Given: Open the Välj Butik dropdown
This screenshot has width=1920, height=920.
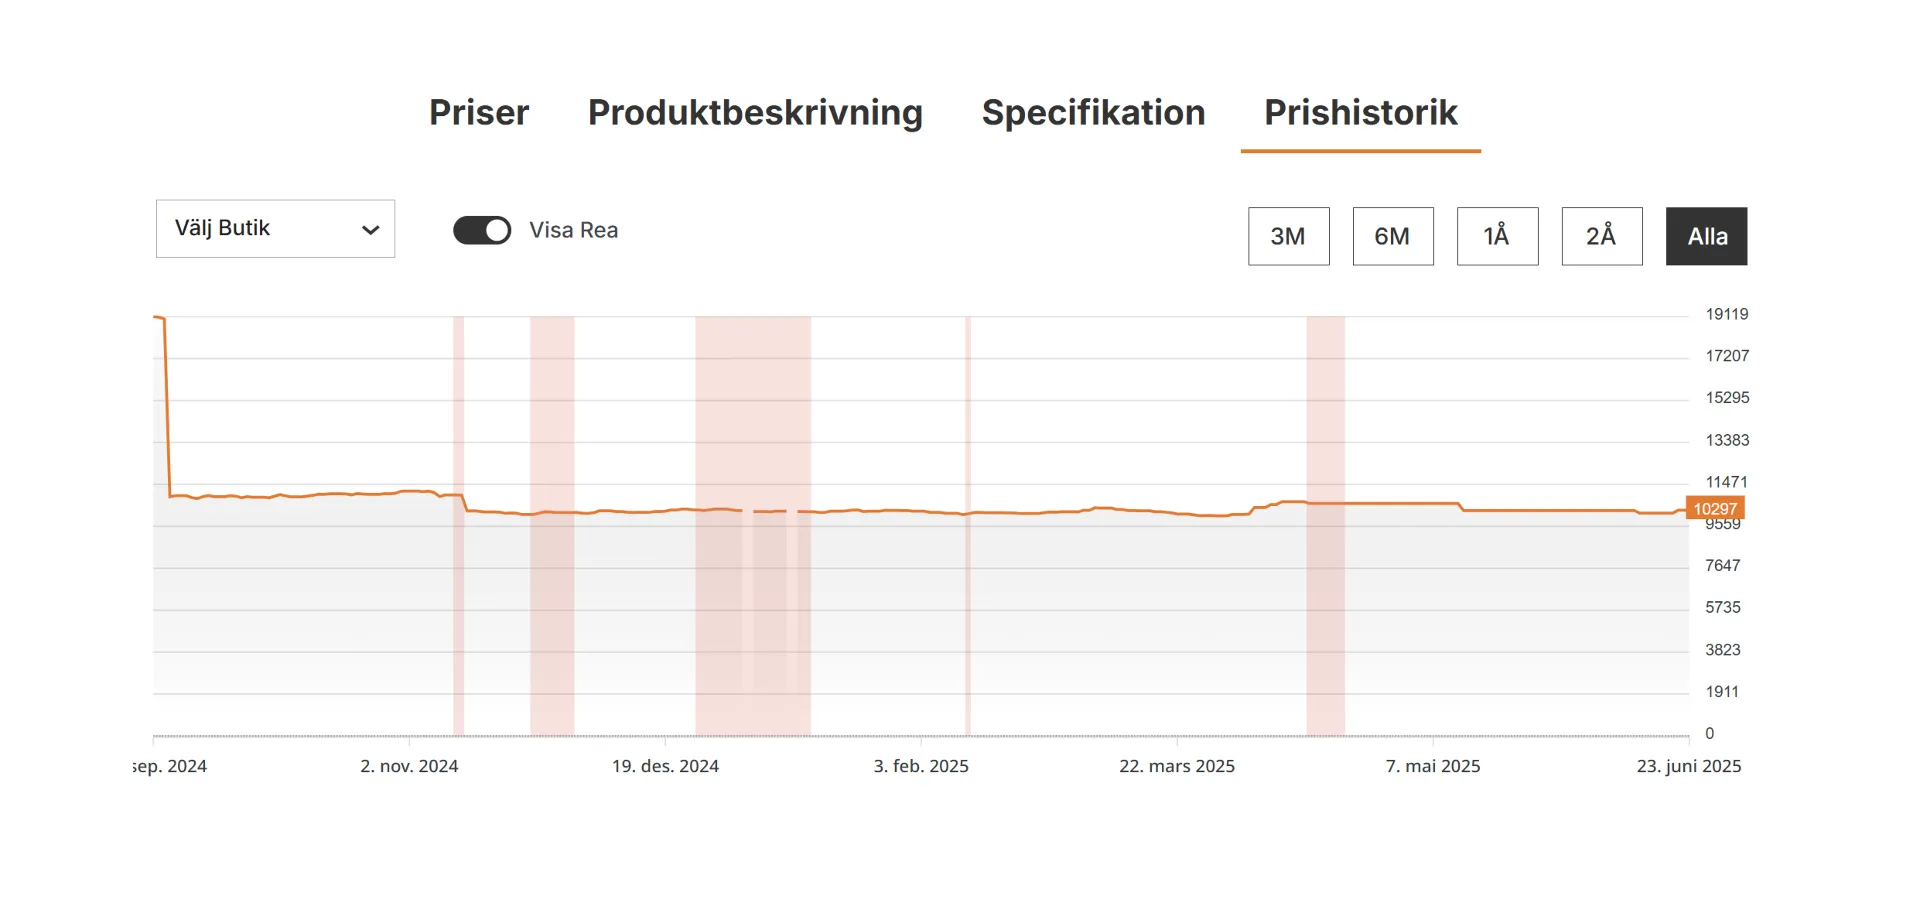Looking at the screenshot, I should (x=275, y=229).
